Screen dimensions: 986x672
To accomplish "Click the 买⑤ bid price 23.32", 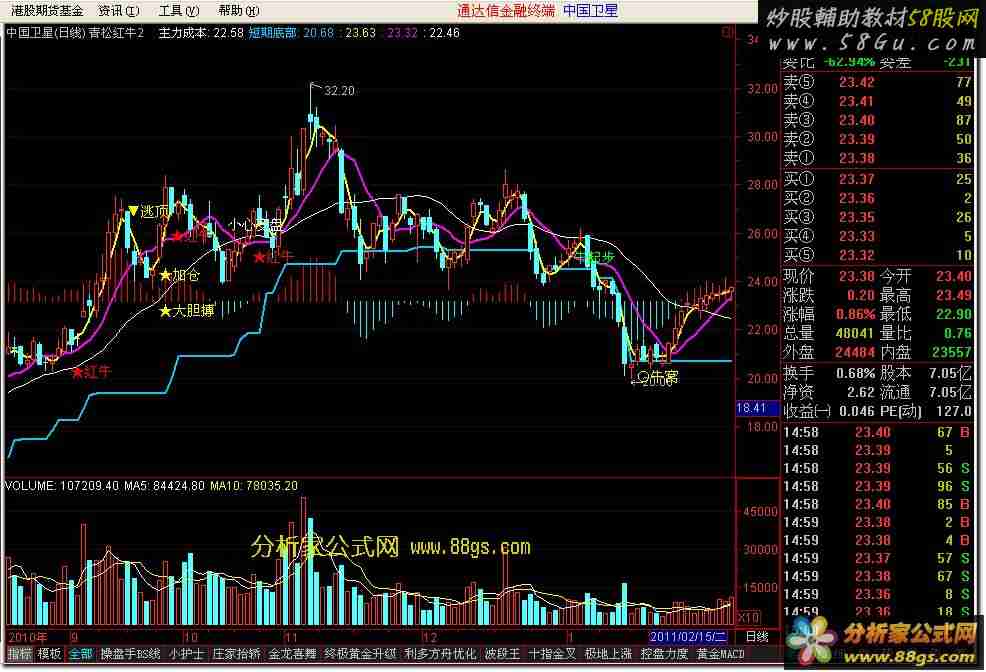I will (x=856, y=255).
